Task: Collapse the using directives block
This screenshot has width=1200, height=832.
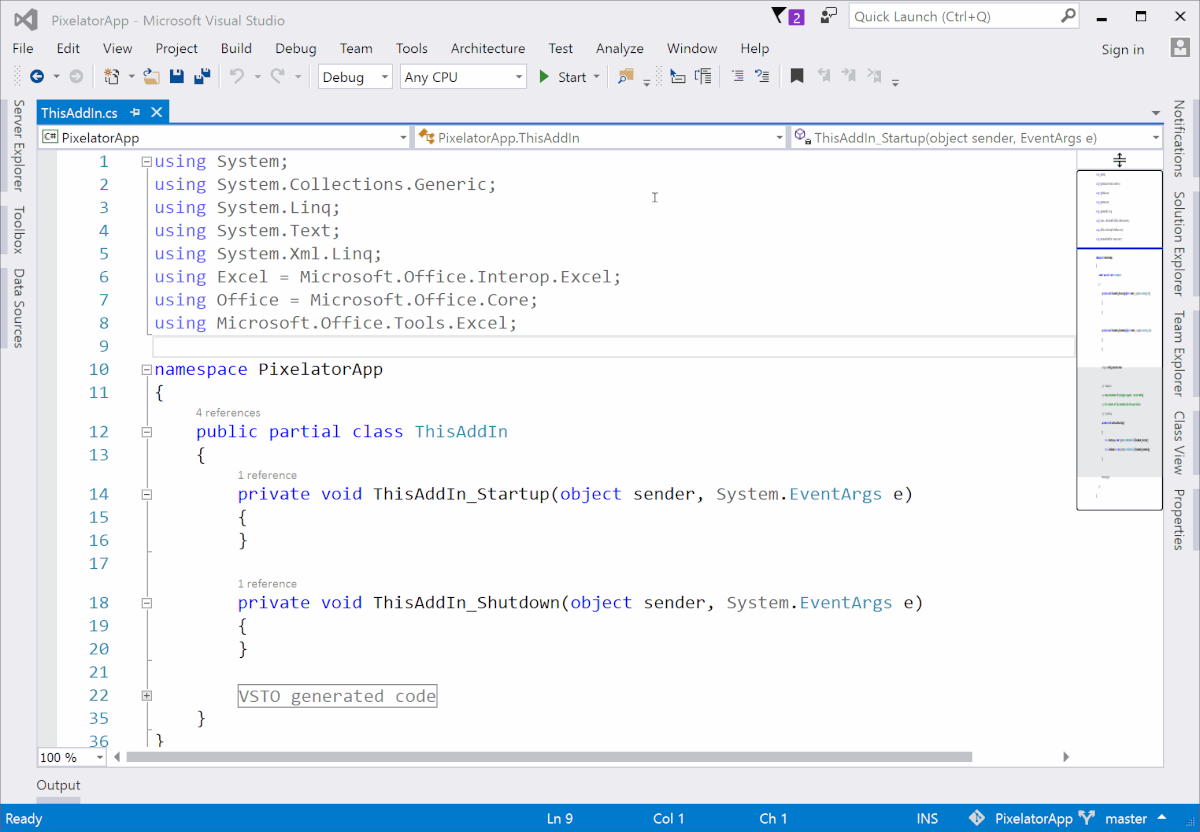Action: pyautogui.click(x=147, y=162)
